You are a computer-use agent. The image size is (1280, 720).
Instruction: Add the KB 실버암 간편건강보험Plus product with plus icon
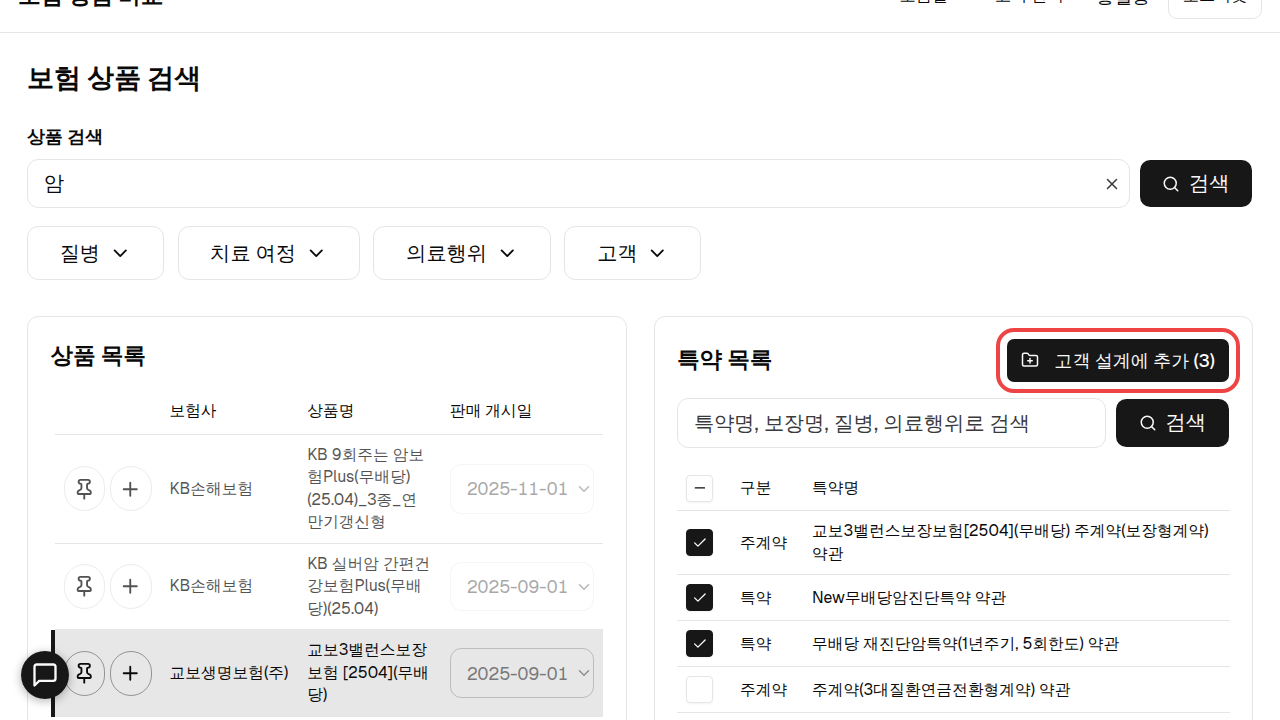tap(131, 586)
